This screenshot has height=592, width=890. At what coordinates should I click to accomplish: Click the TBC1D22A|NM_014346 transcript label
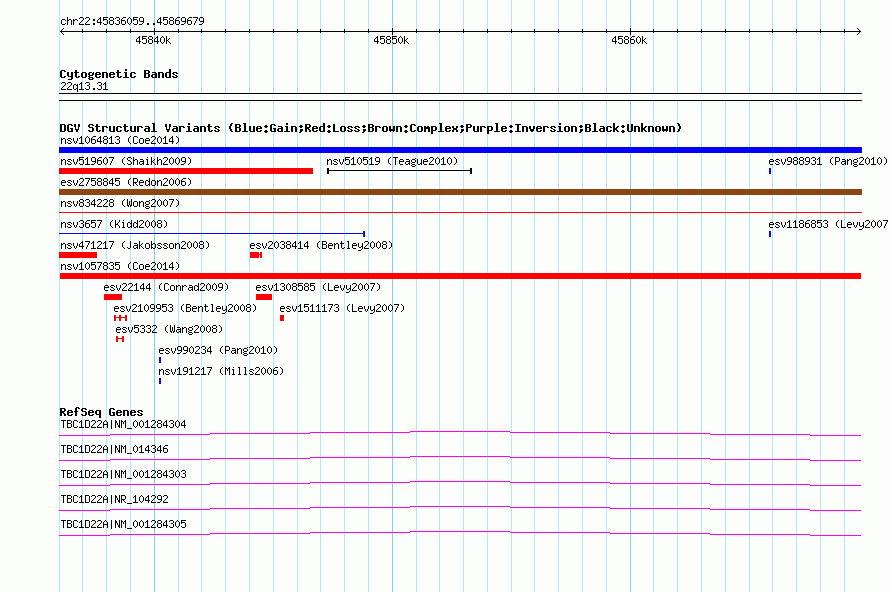[x=114, y=450]
